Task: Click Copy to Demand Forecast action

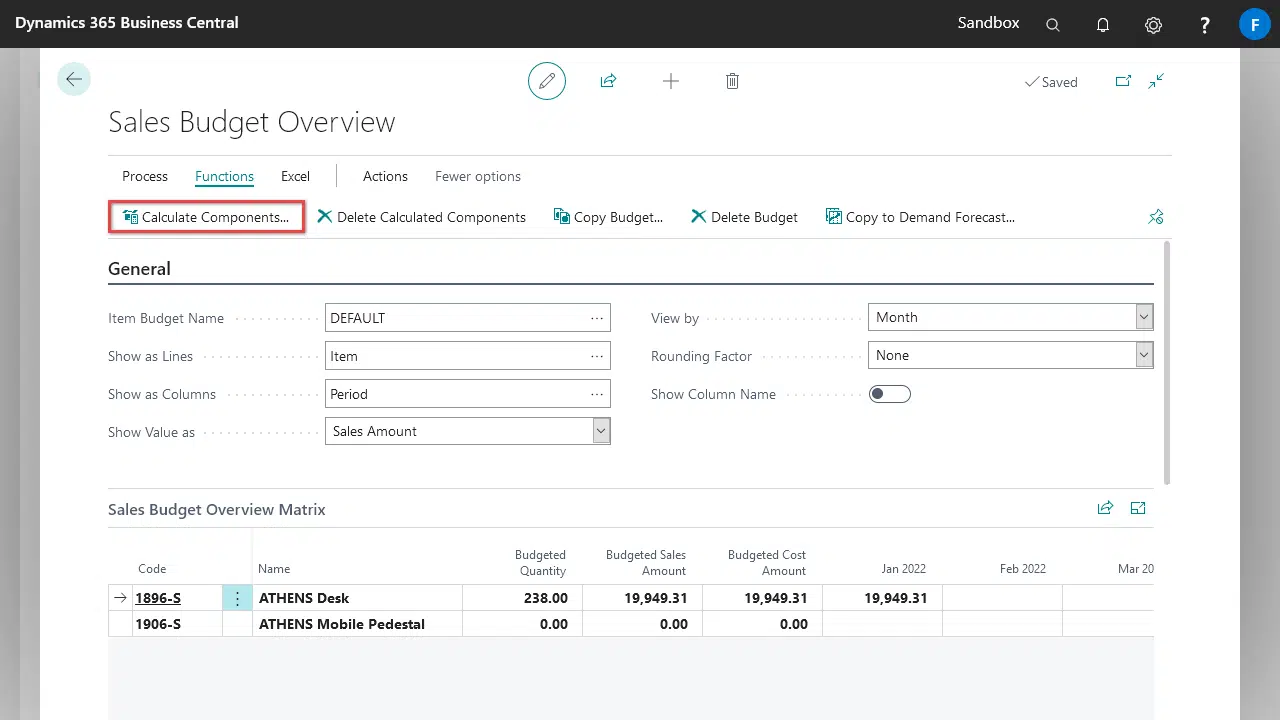Action: 920,217
